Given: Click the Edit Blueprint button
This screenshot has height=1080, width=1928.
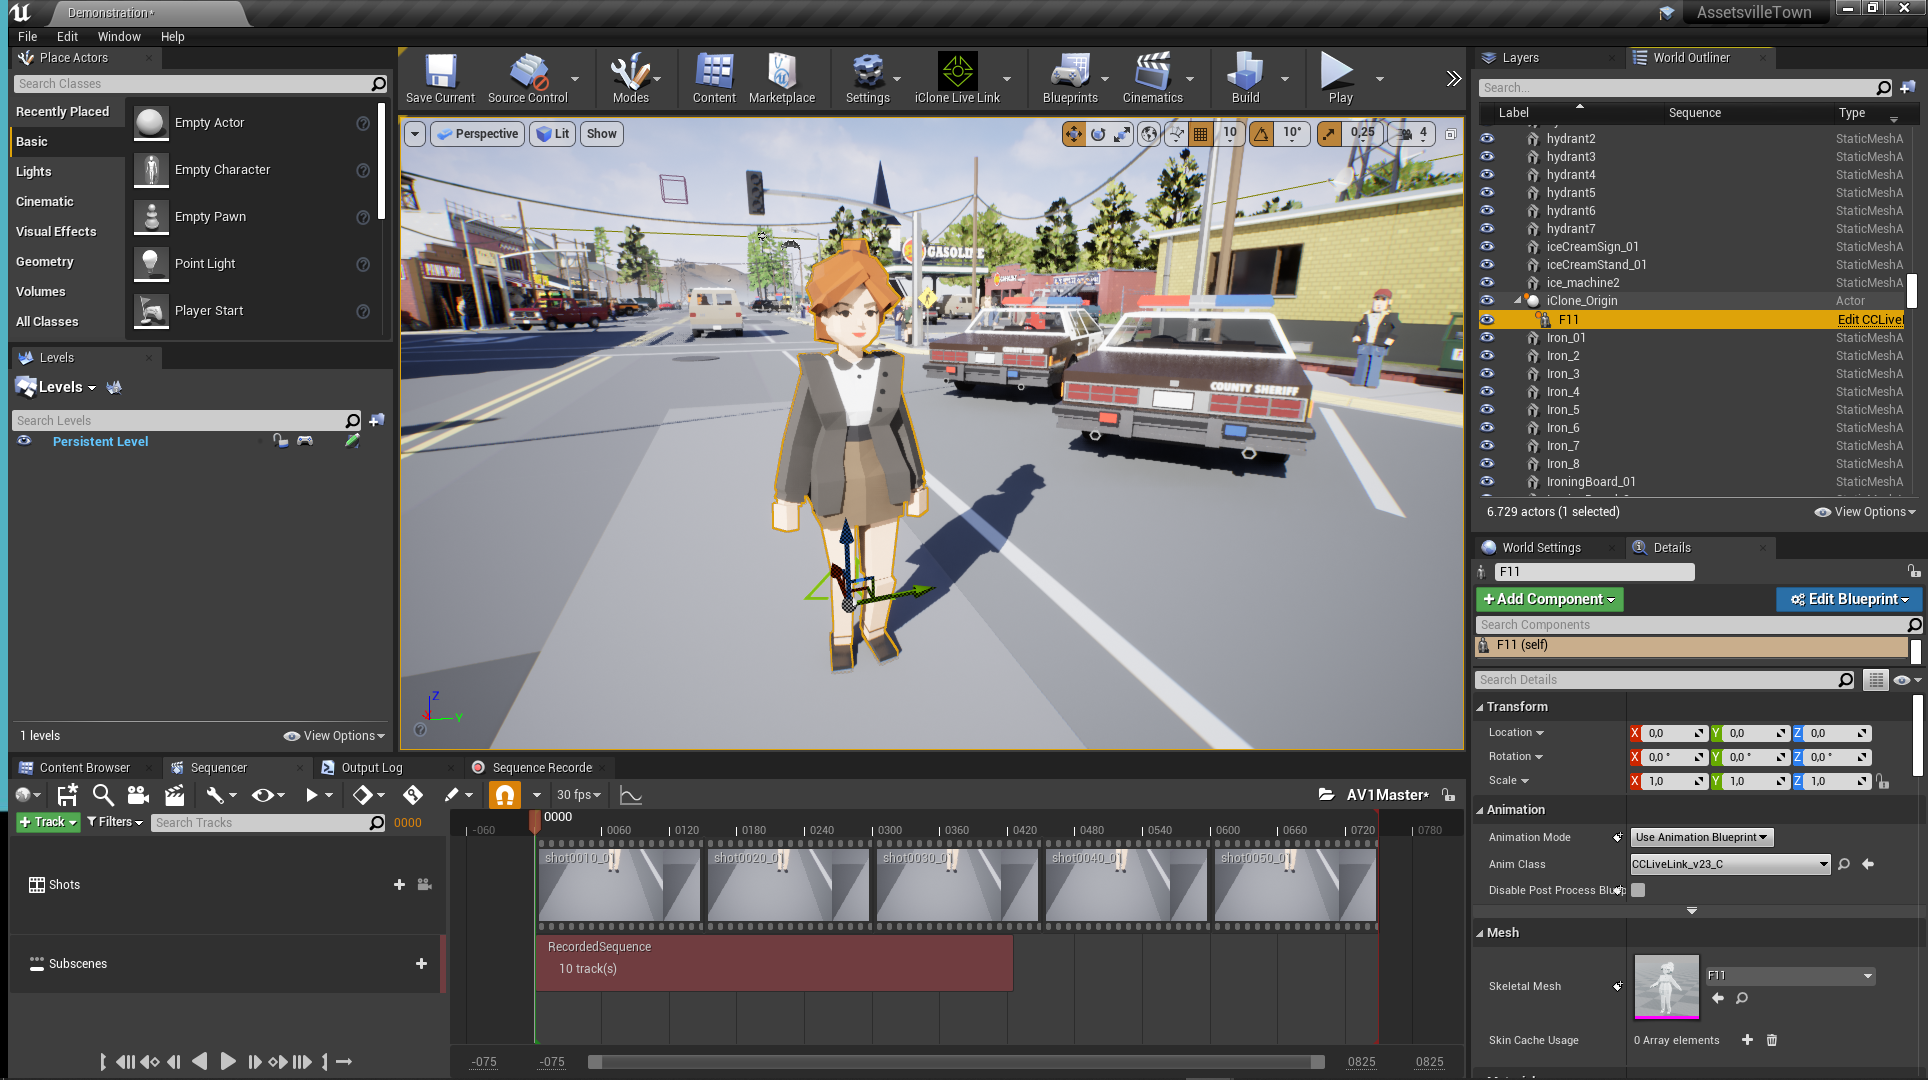Looking at the screenshot, I should pyautogui.click(x=1848, y=599).
